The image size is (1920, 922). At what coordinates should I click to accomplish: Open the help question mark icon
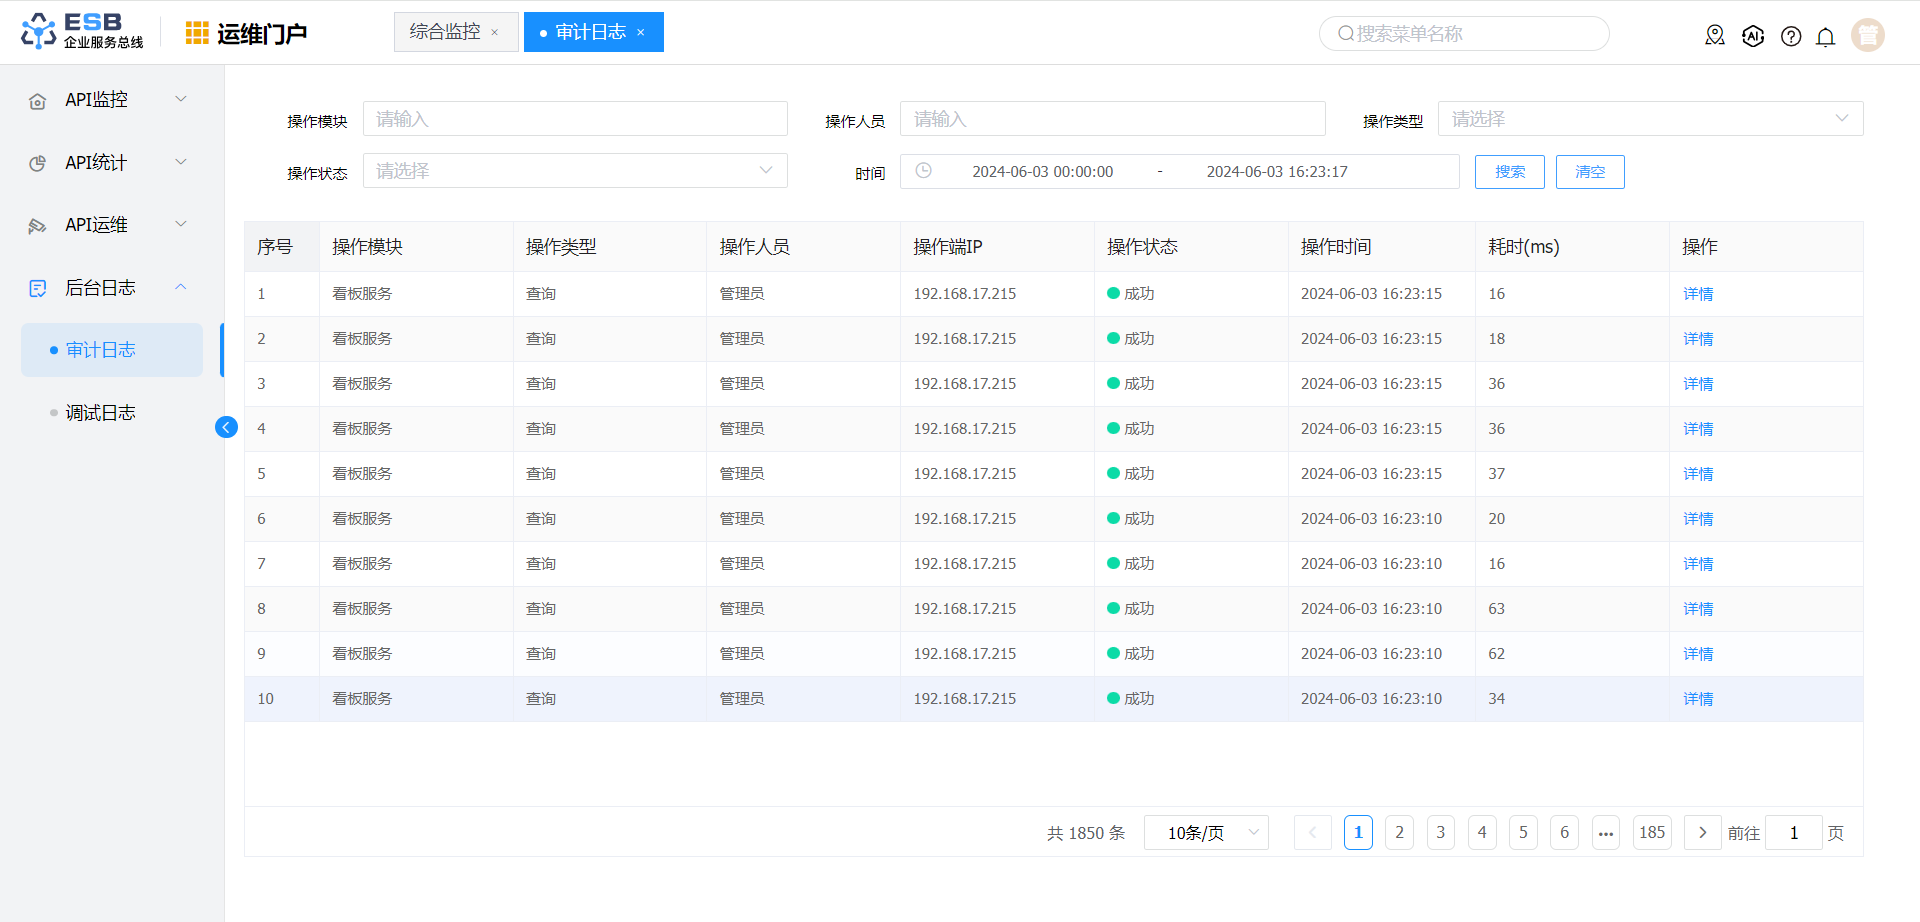[1790, 36]
